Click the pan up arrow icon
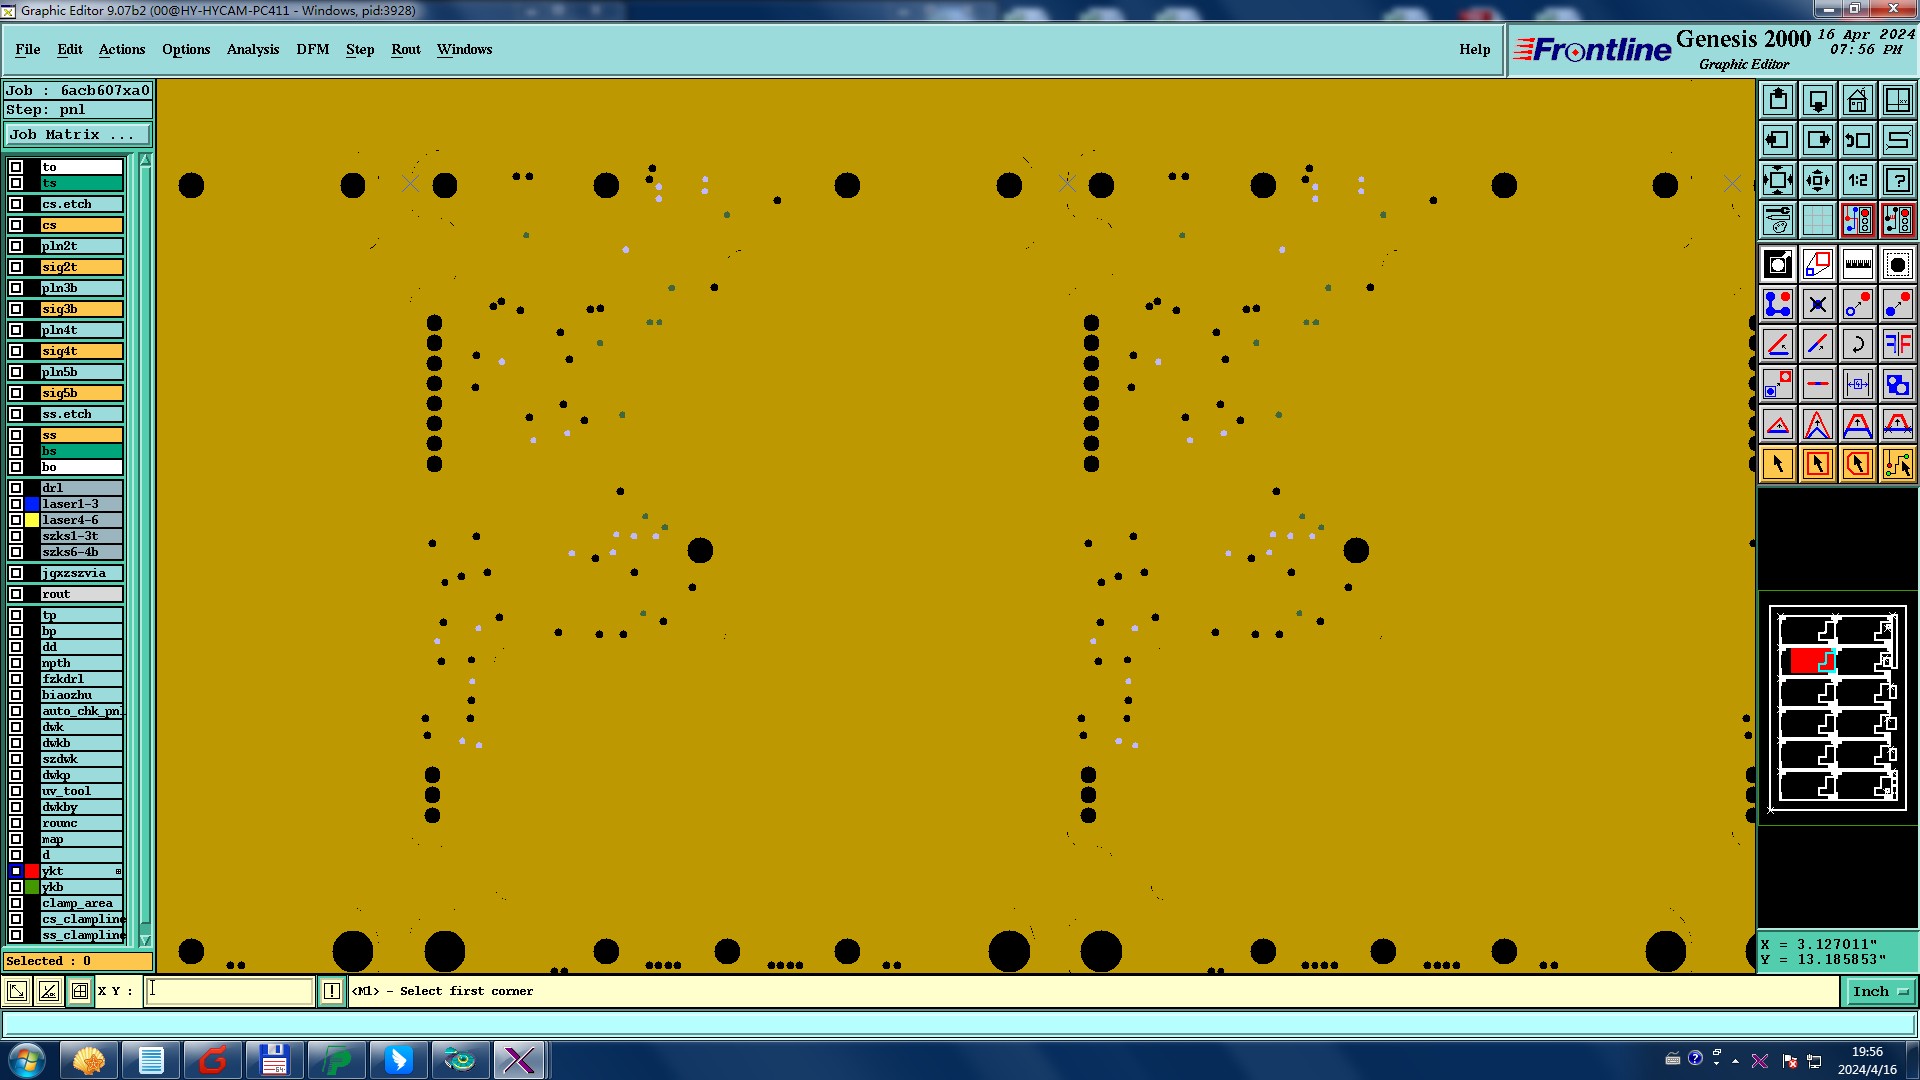Screen dimensions: 1920x1080 click(x=1778, y=100)
